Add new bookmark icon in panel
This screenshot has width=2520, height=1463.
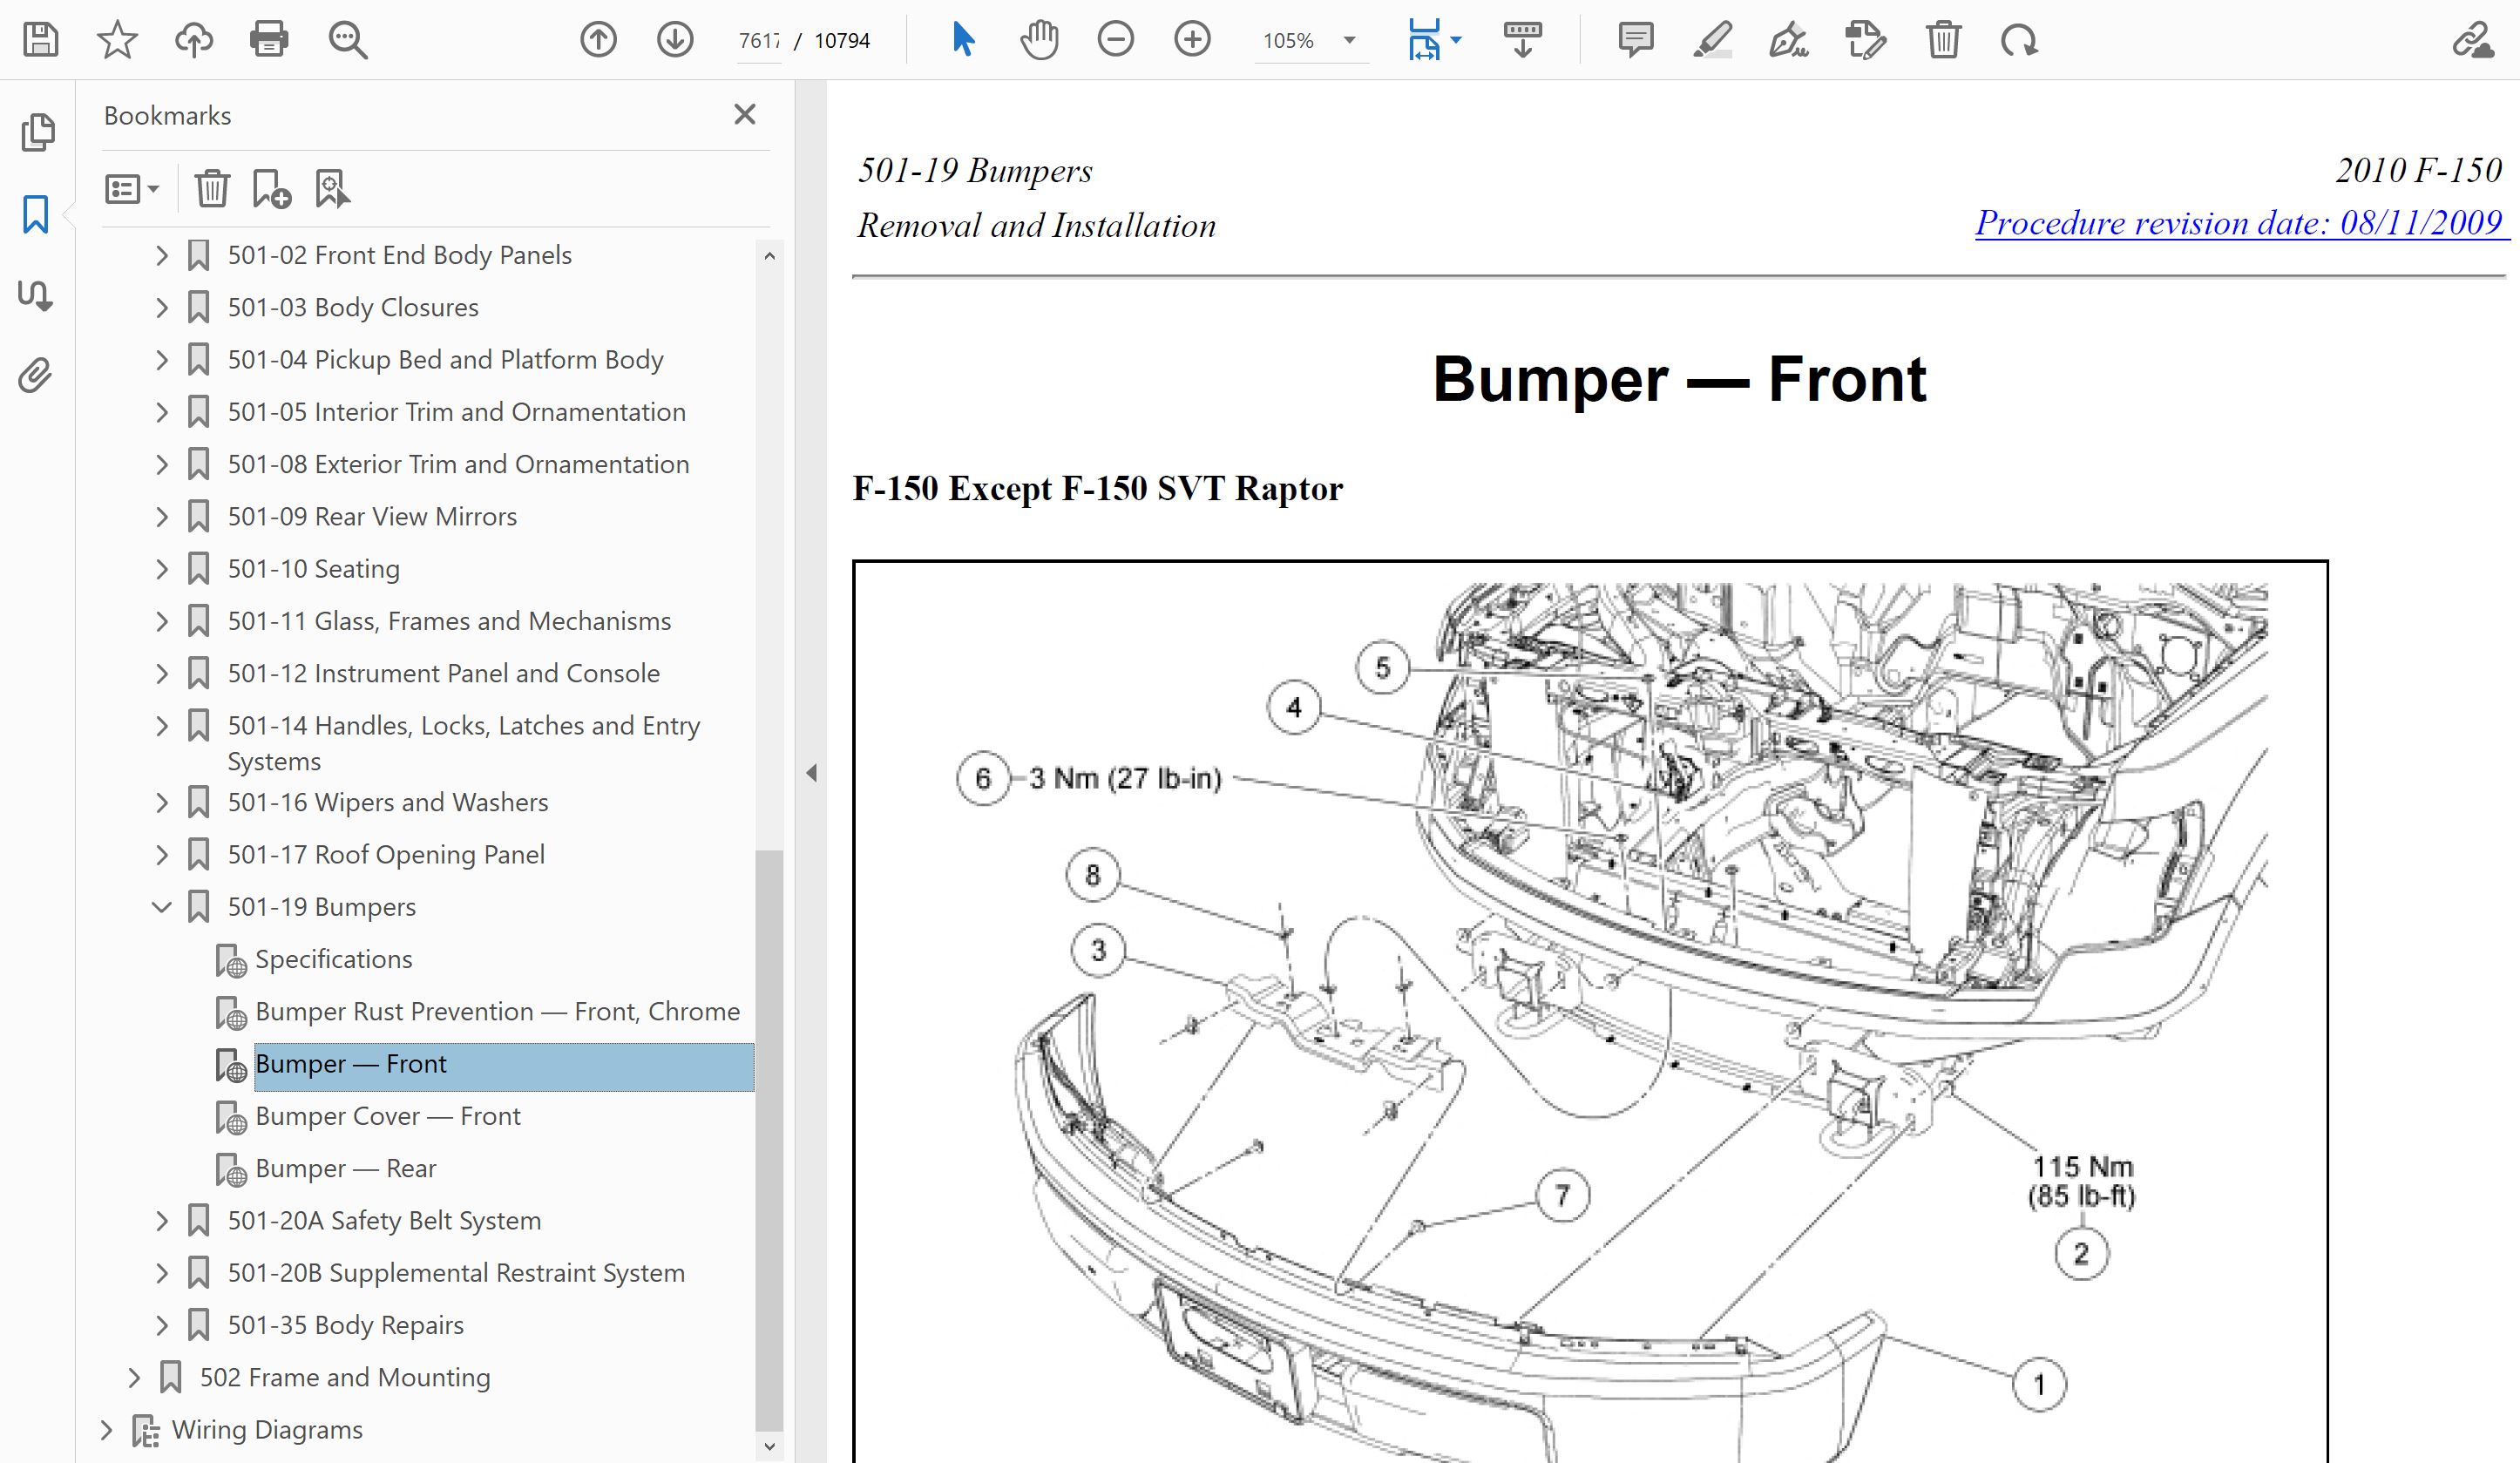271,188
